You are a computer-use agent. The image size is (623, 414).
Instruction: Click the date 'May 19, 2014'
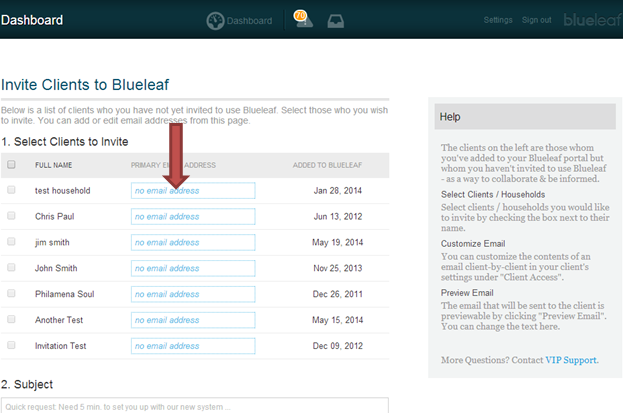click(x=337, y=242)
